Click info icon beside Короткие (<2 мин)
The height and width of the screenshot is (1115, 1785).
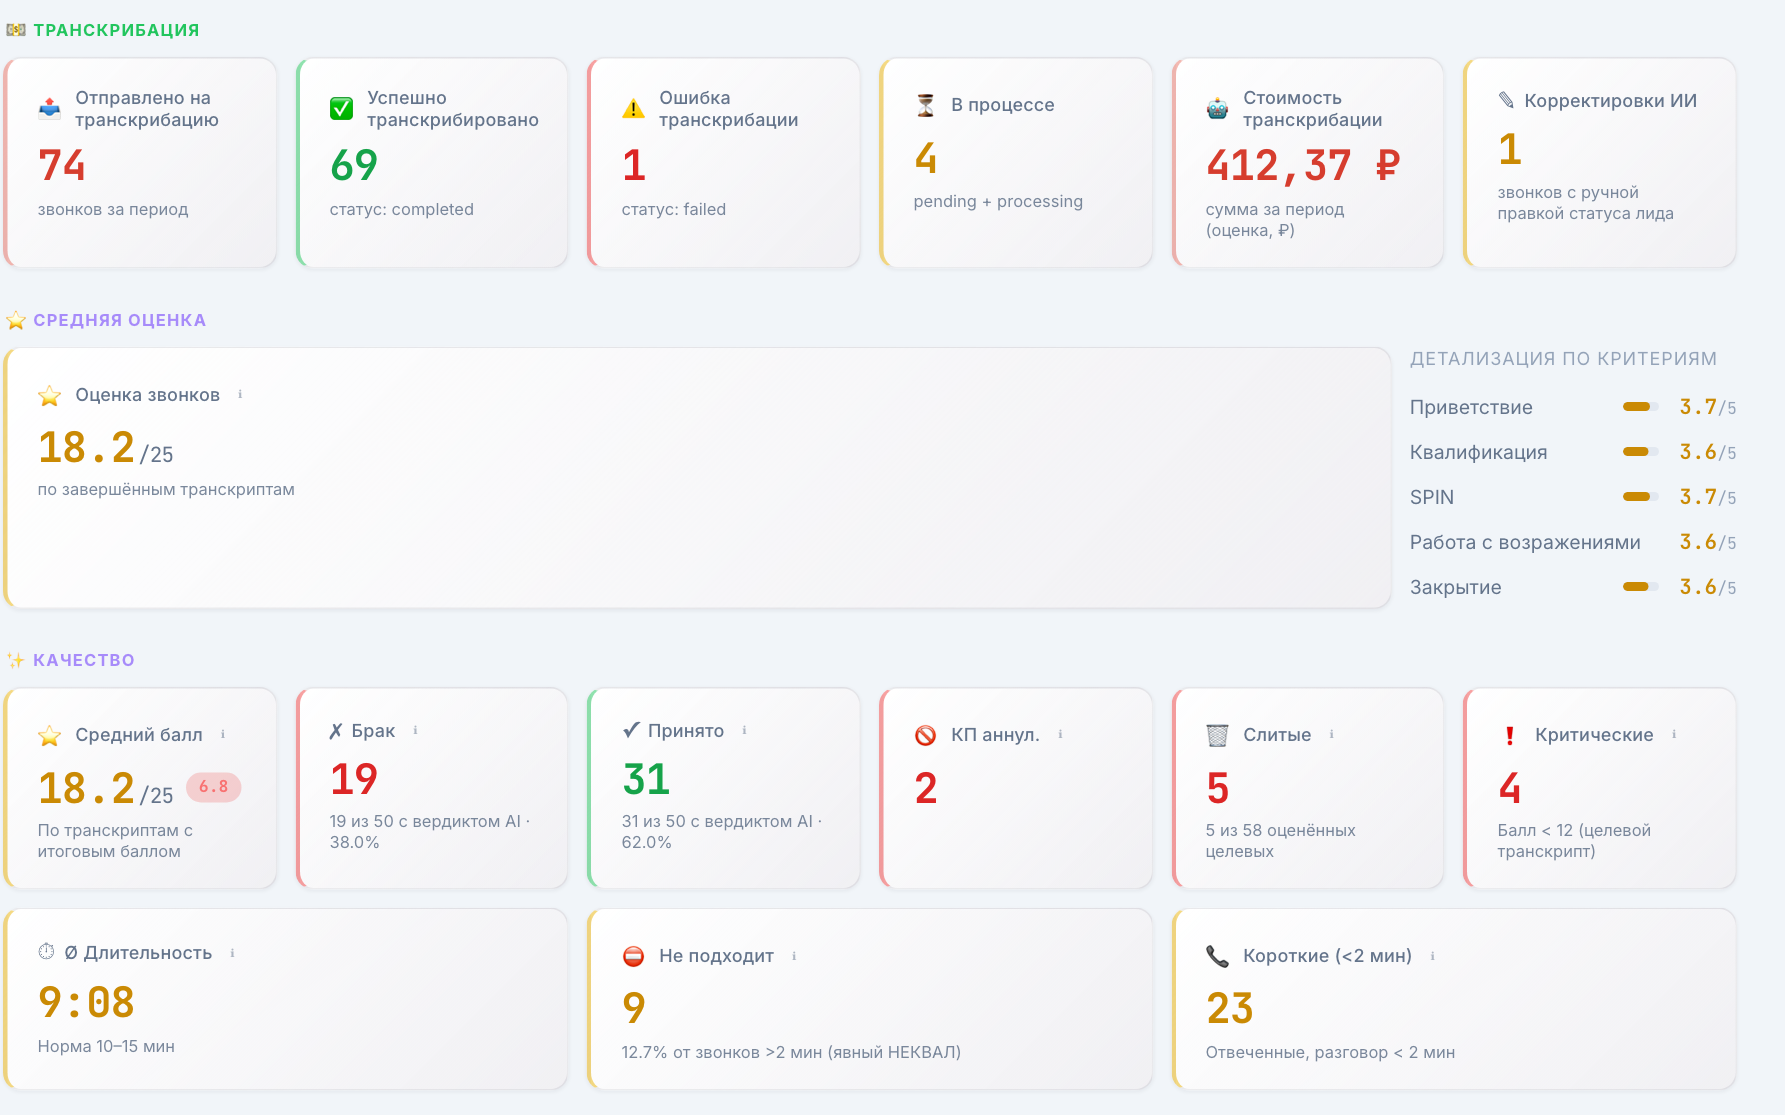click(x=1432, y=956)
